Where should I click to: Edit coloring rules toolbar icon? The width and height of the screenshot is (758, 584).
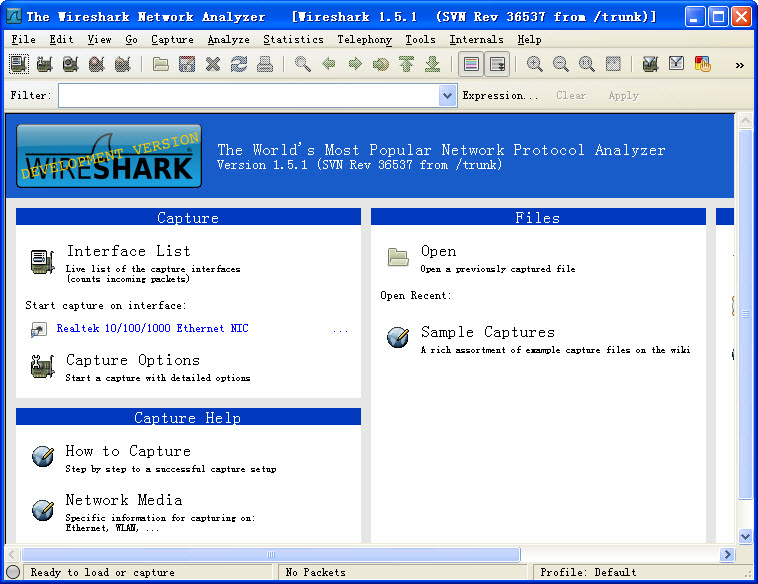point(702,64)
